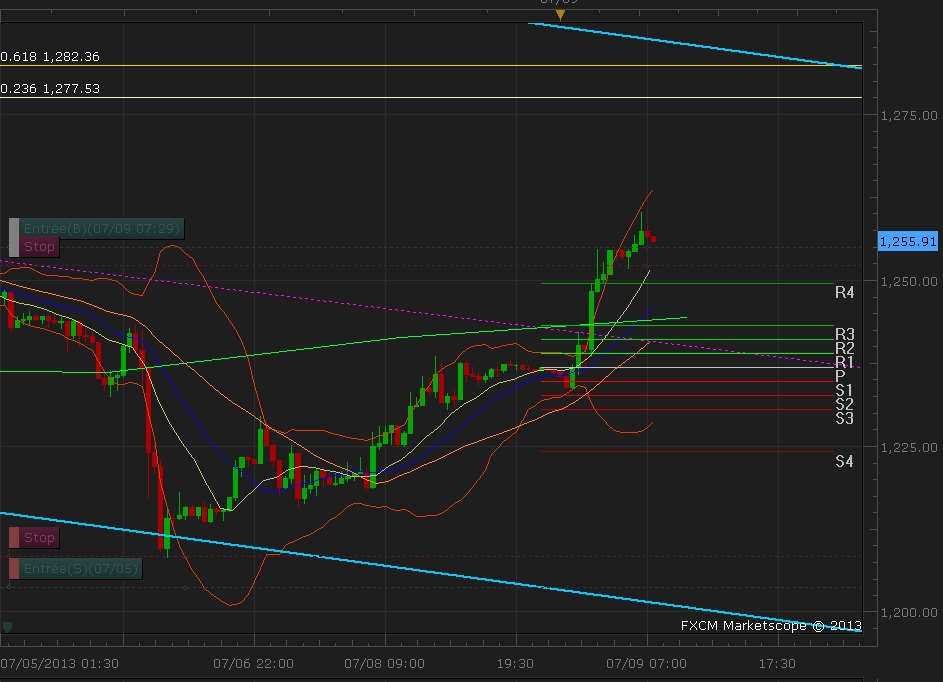Click the R4 pivot resistance label

845,293
